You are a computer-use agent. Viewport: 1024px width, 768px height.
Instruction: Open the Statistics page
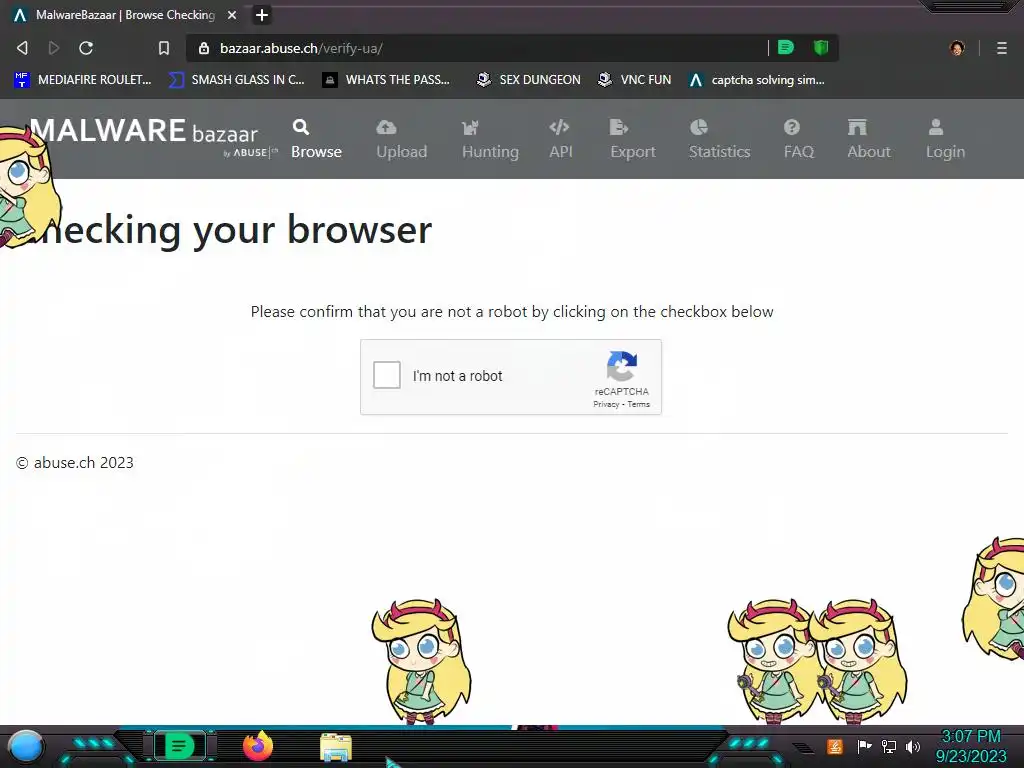(719, 138)
